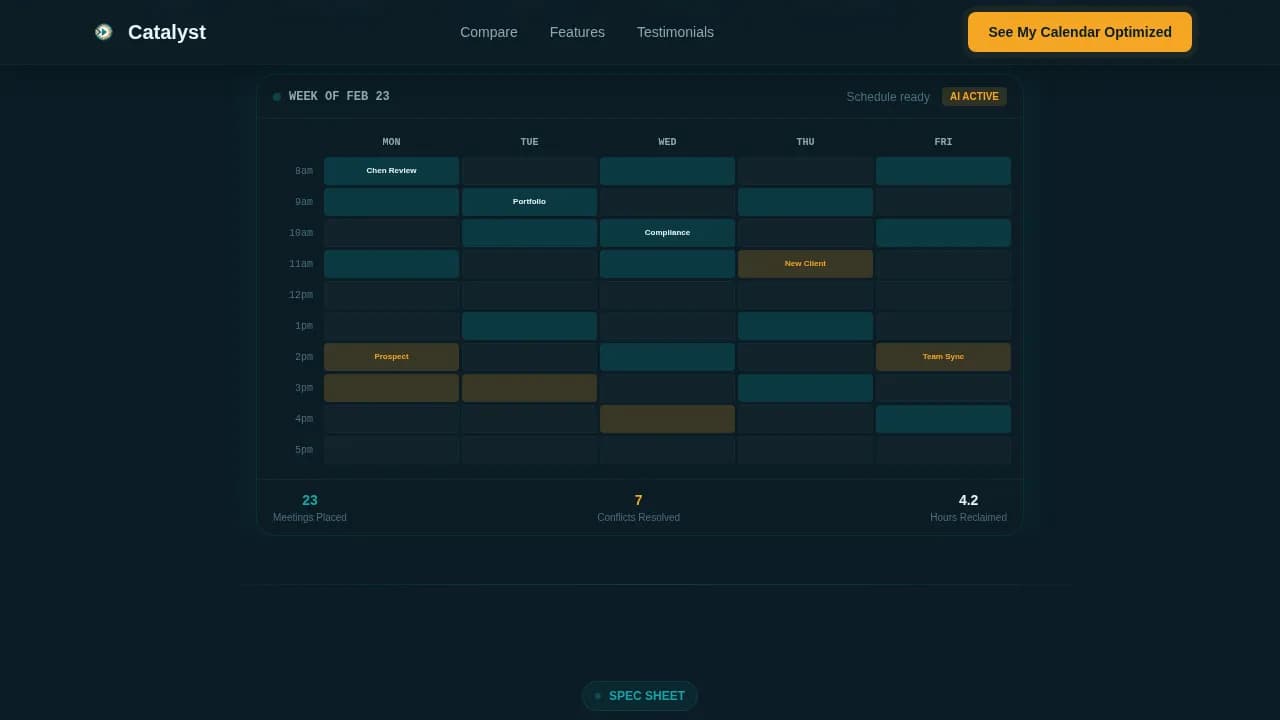The height and width of the screenshot is (720, 1280).
Task: Click the THU column header
Action: (x=805, y=142)
